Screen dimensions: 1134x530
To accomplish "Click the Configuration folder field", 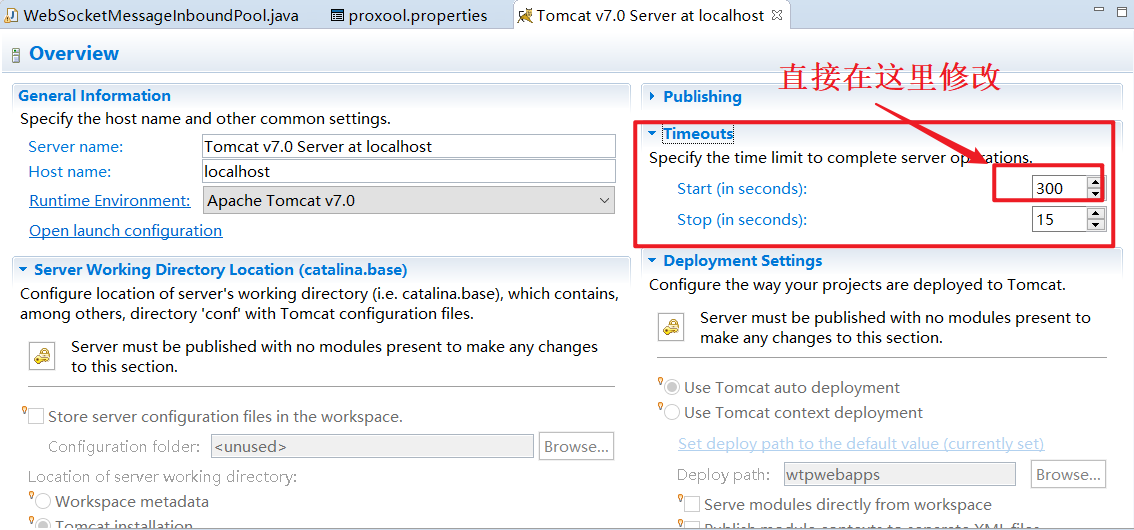I will coord(372,446).
